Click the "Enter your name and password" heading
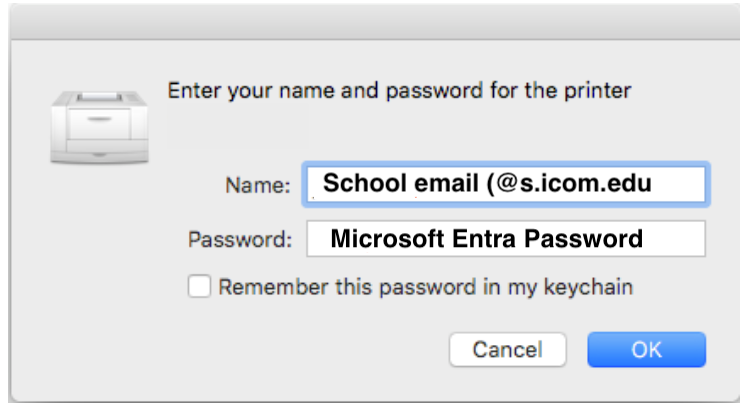Screen dimensions: 746x406 [x=399, y=91]
